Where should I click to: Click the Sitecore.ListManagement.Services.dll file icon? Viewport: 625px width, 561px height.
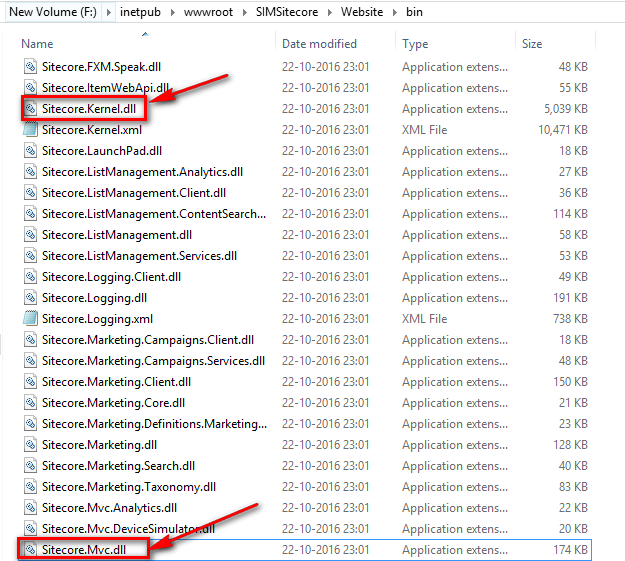(30, 256)
